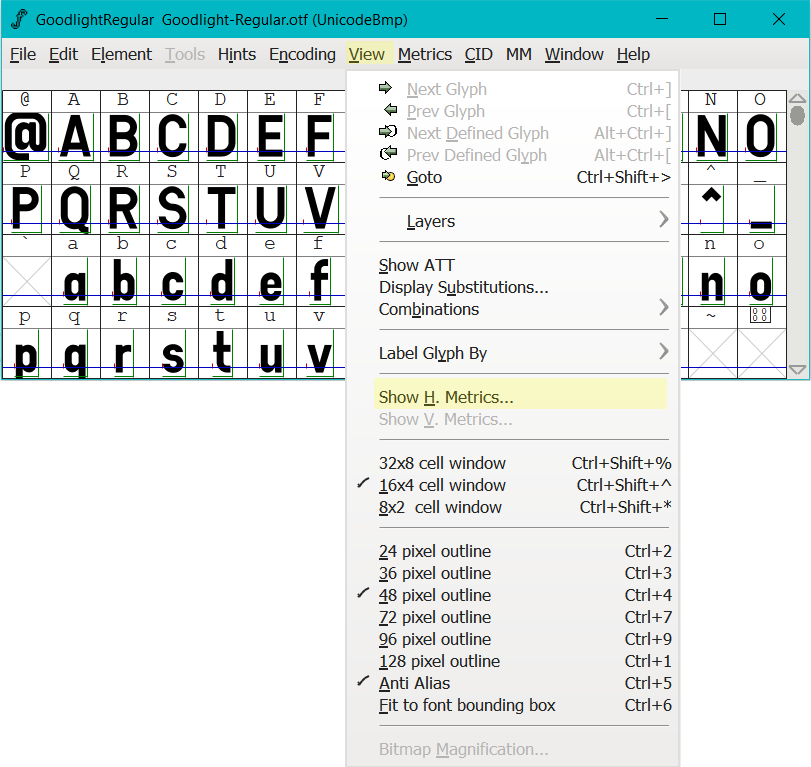Select the lowercase e glyph cell
The height and width of the screenshot is (767, 811).
272,280
